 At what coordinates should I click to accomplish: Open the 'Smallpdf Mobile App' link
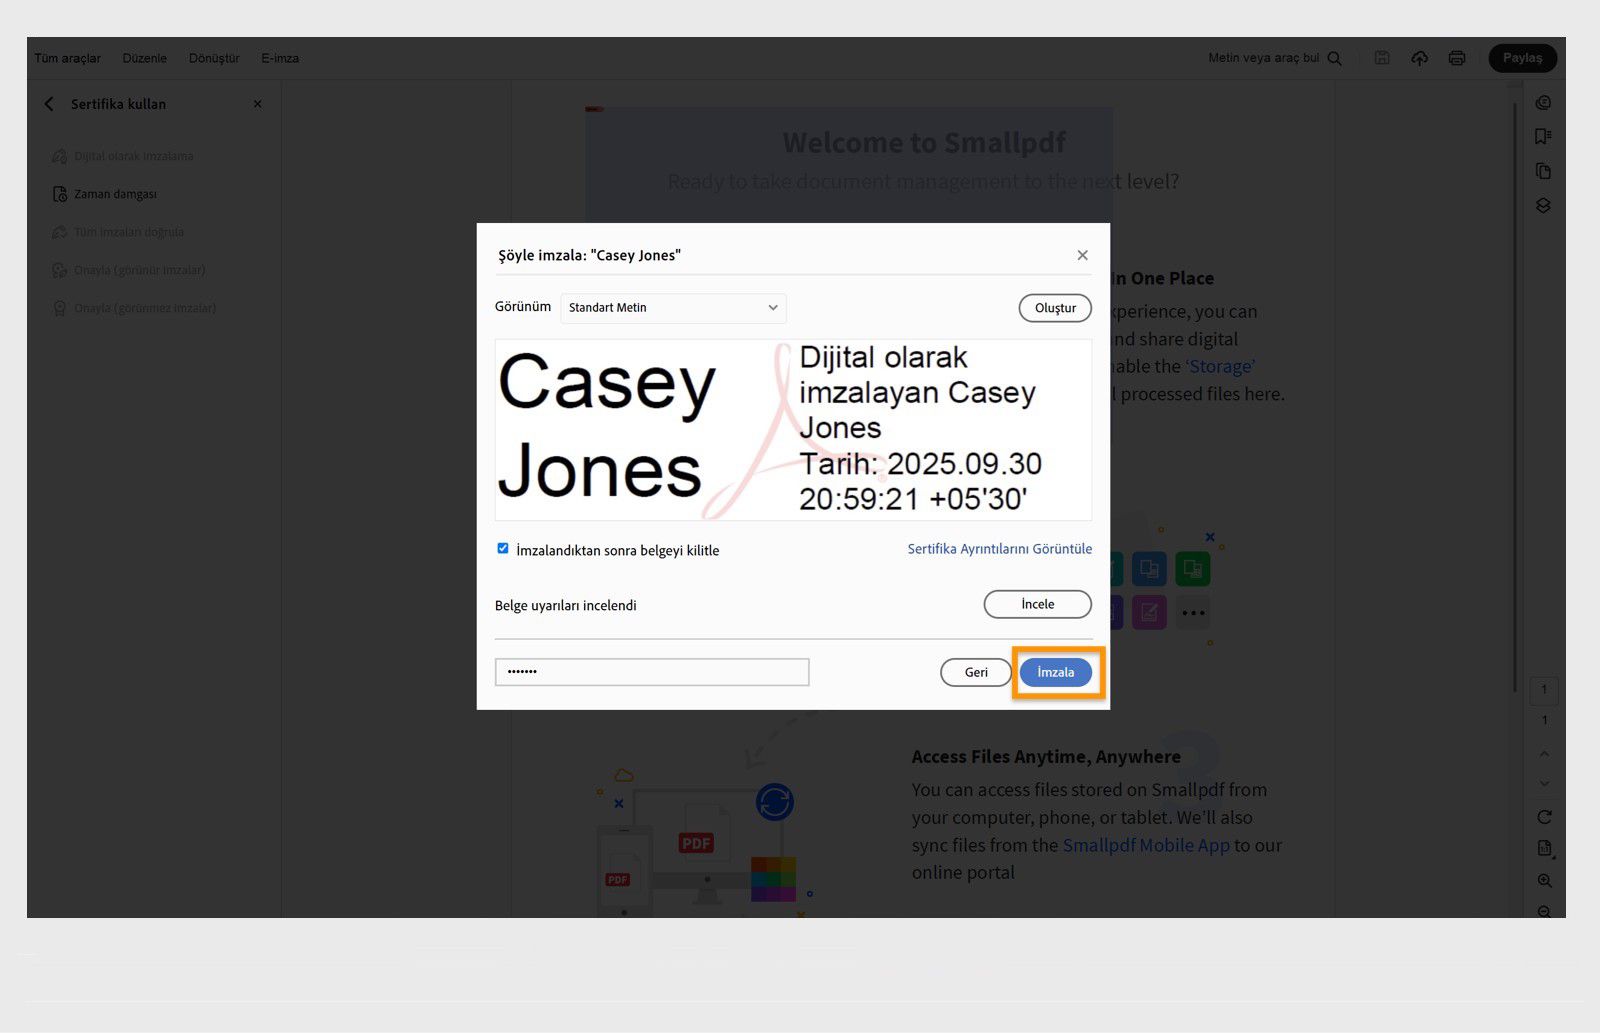1146,845
